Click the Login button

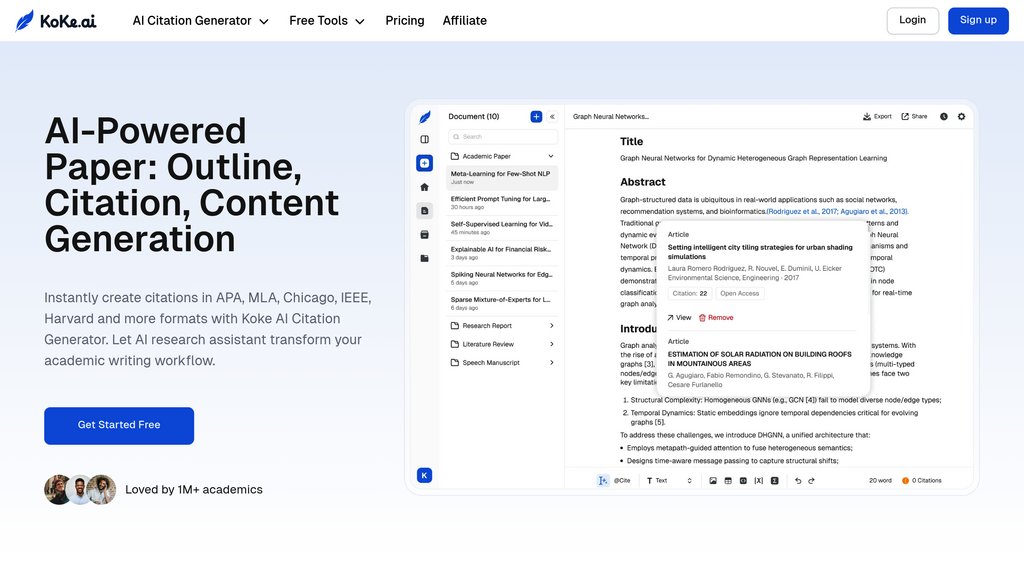pyautogui.click(x=912, y=20)
